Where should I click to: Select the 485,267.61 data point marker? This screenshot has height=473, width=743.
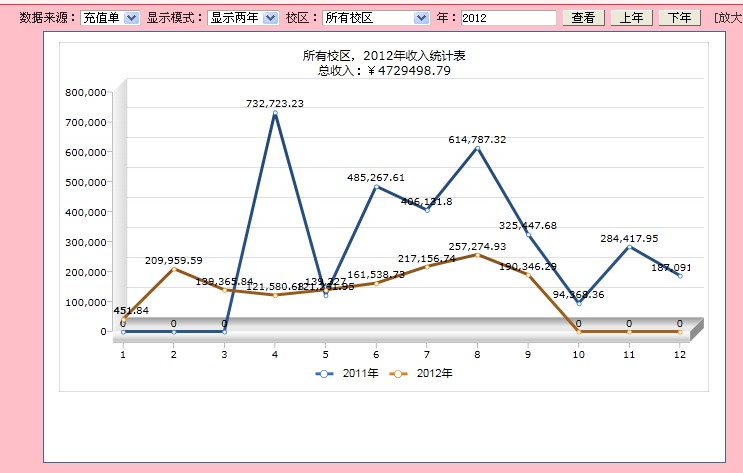[376, 187]
